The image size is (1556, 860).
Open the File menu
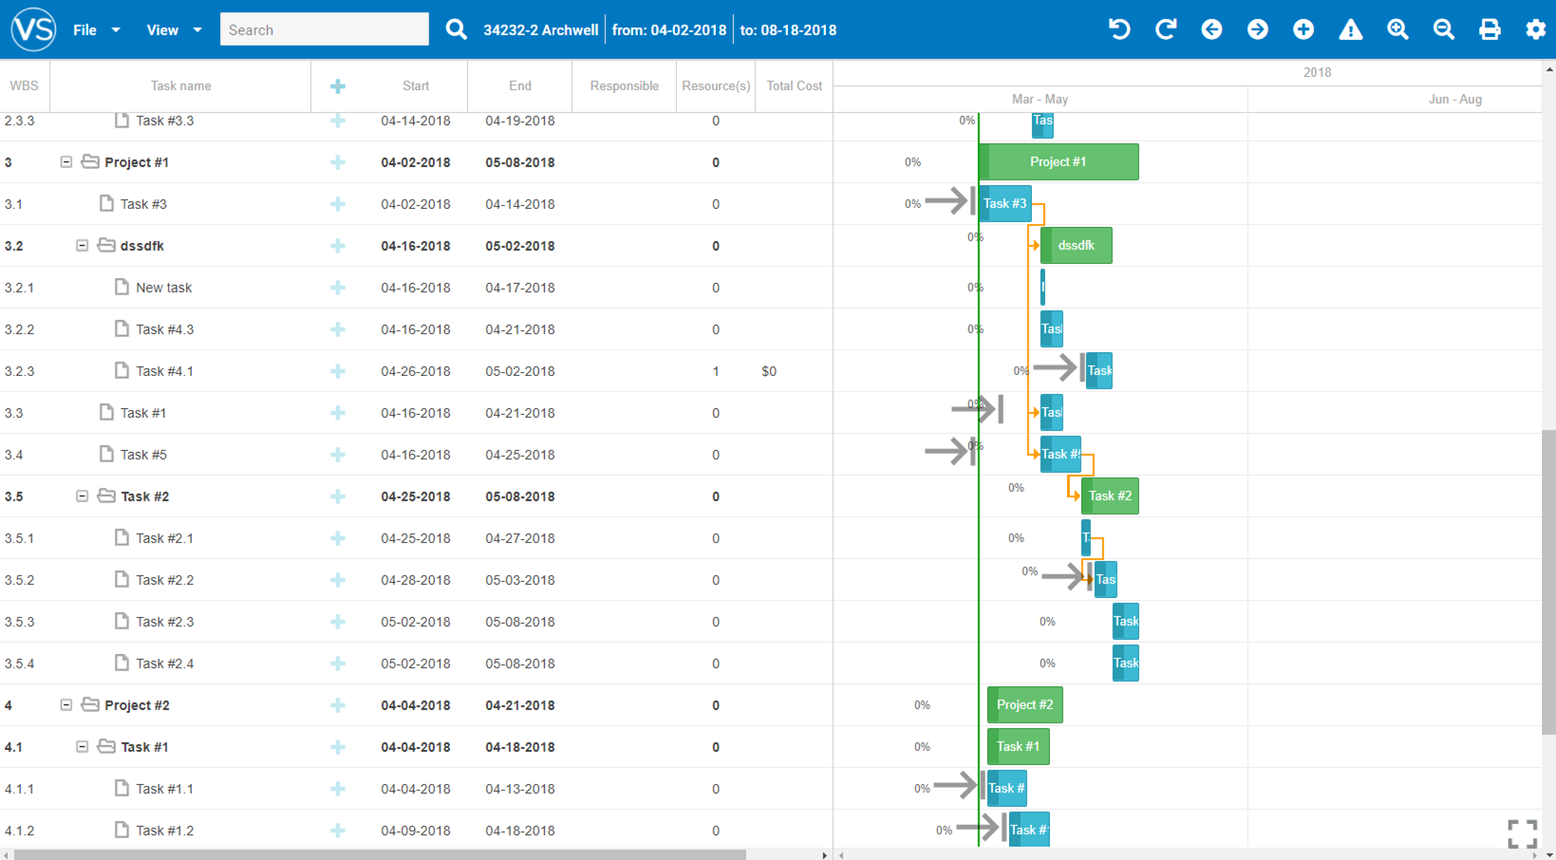coord(96,30)
